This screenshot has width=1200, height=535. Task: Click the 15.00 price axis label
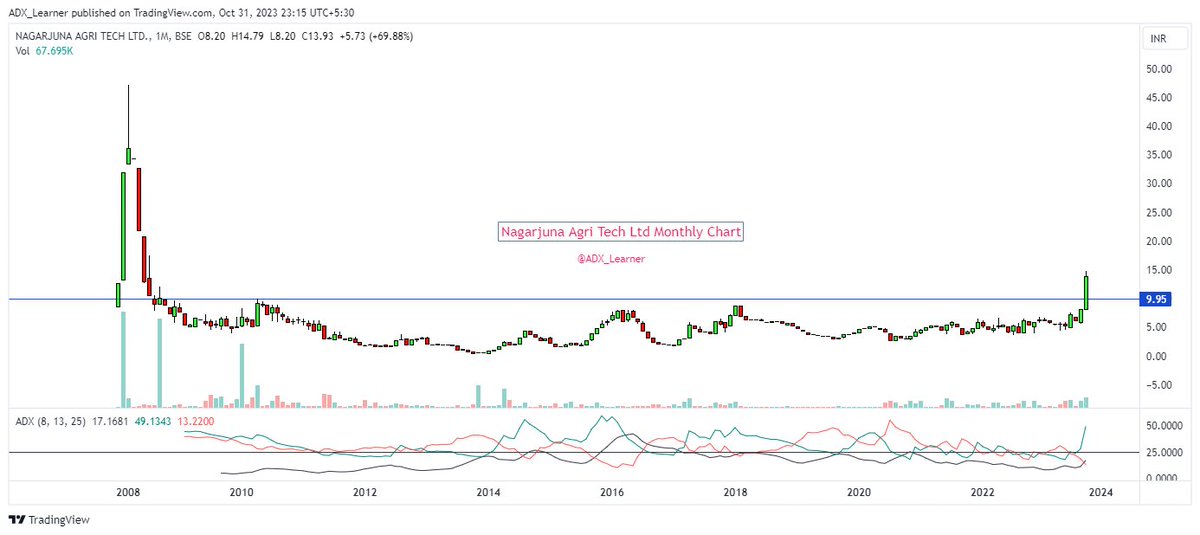coord(1159,269)
